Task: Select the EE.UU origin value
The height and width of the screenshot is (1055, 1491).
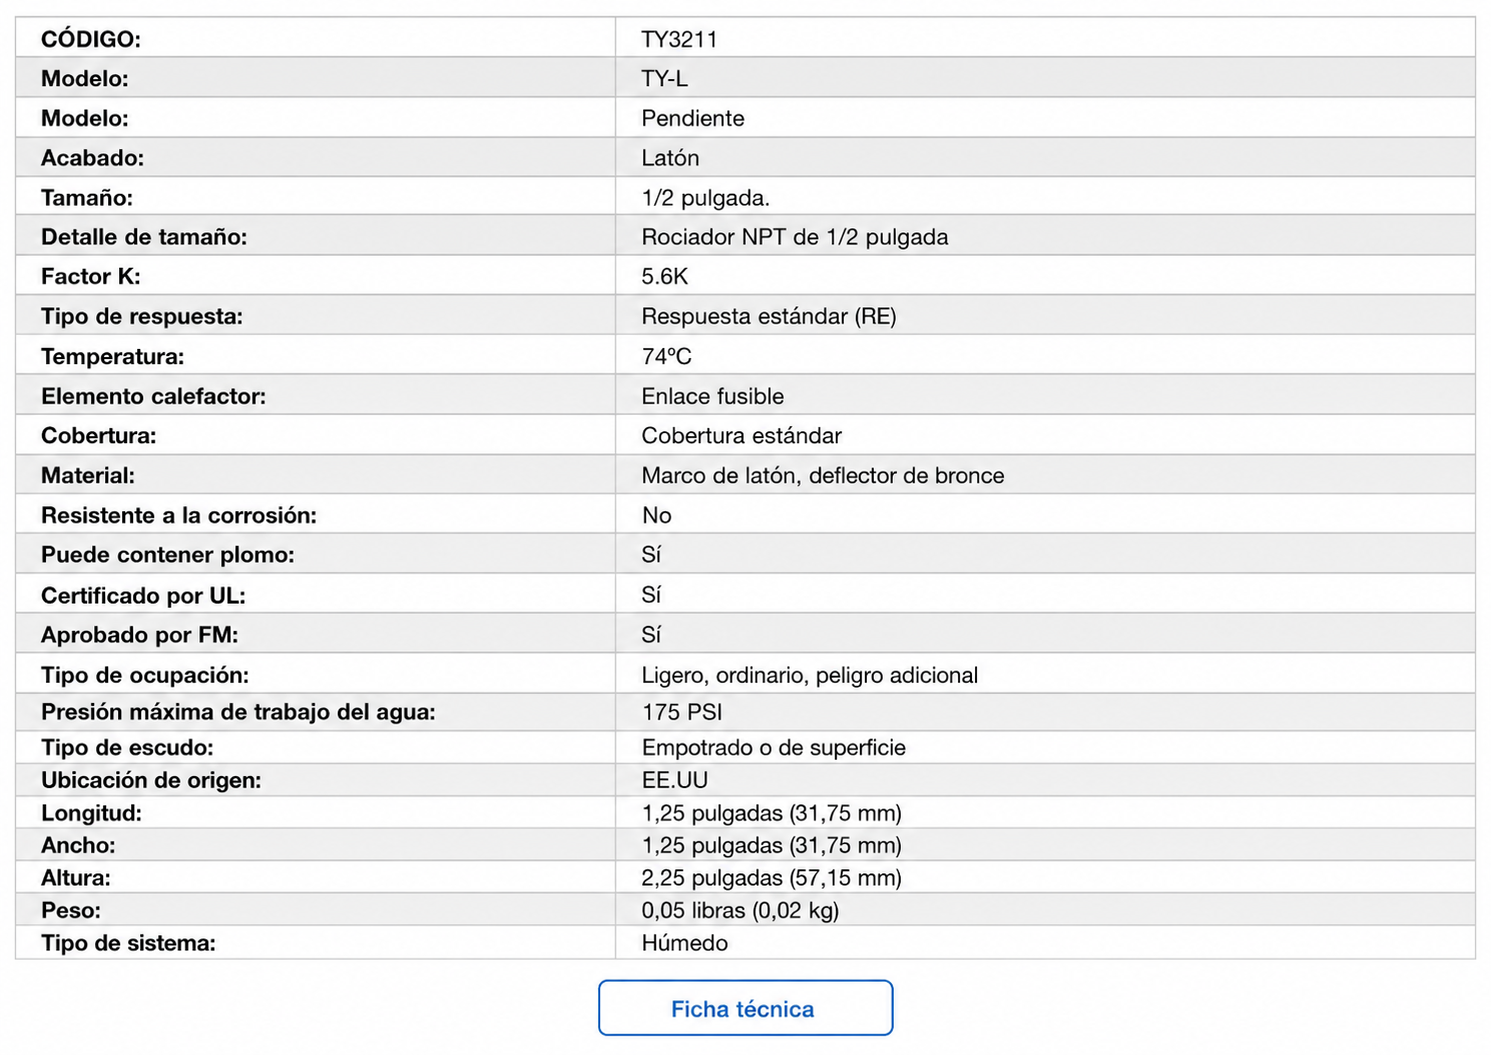Action: 674,780
